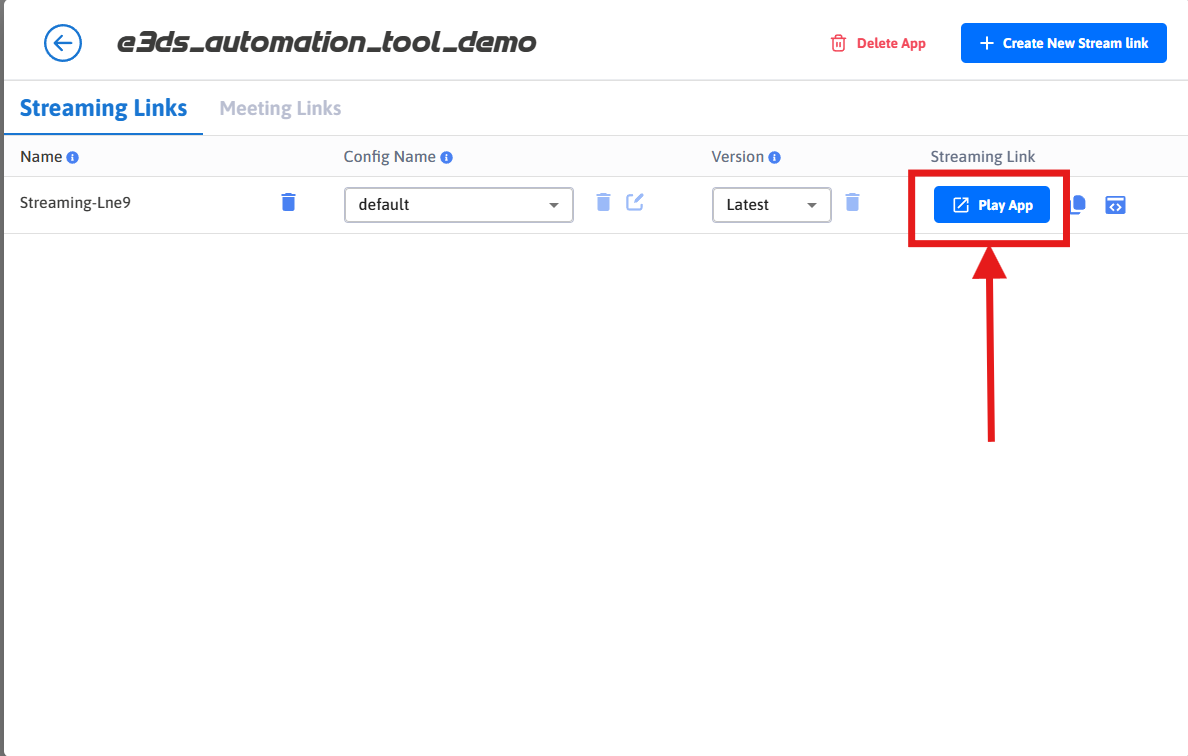Click info icon beside Config Name header
Viewport: 1188px width, 756px height.
tap(447, 158)
